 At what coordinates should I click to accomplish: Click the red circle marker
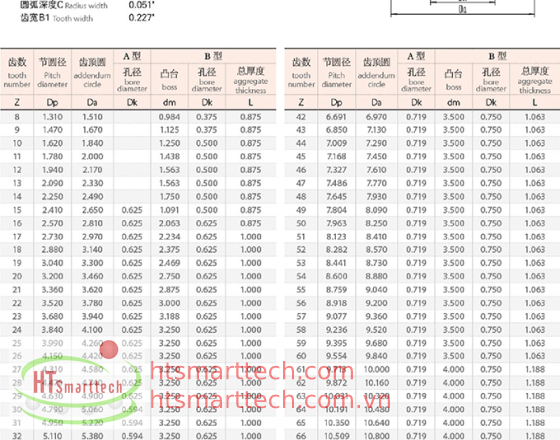(x=109, y=349)
